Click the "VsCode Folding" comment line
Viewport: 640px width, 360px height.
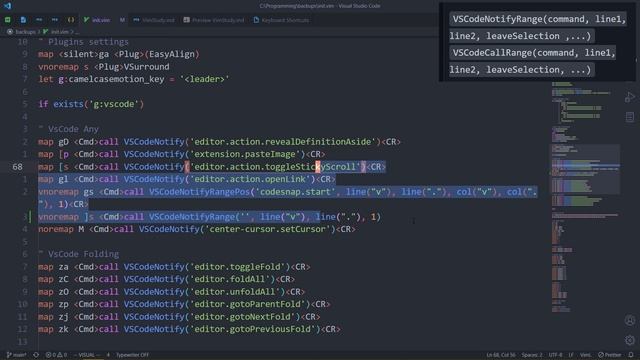coord(78,254)
